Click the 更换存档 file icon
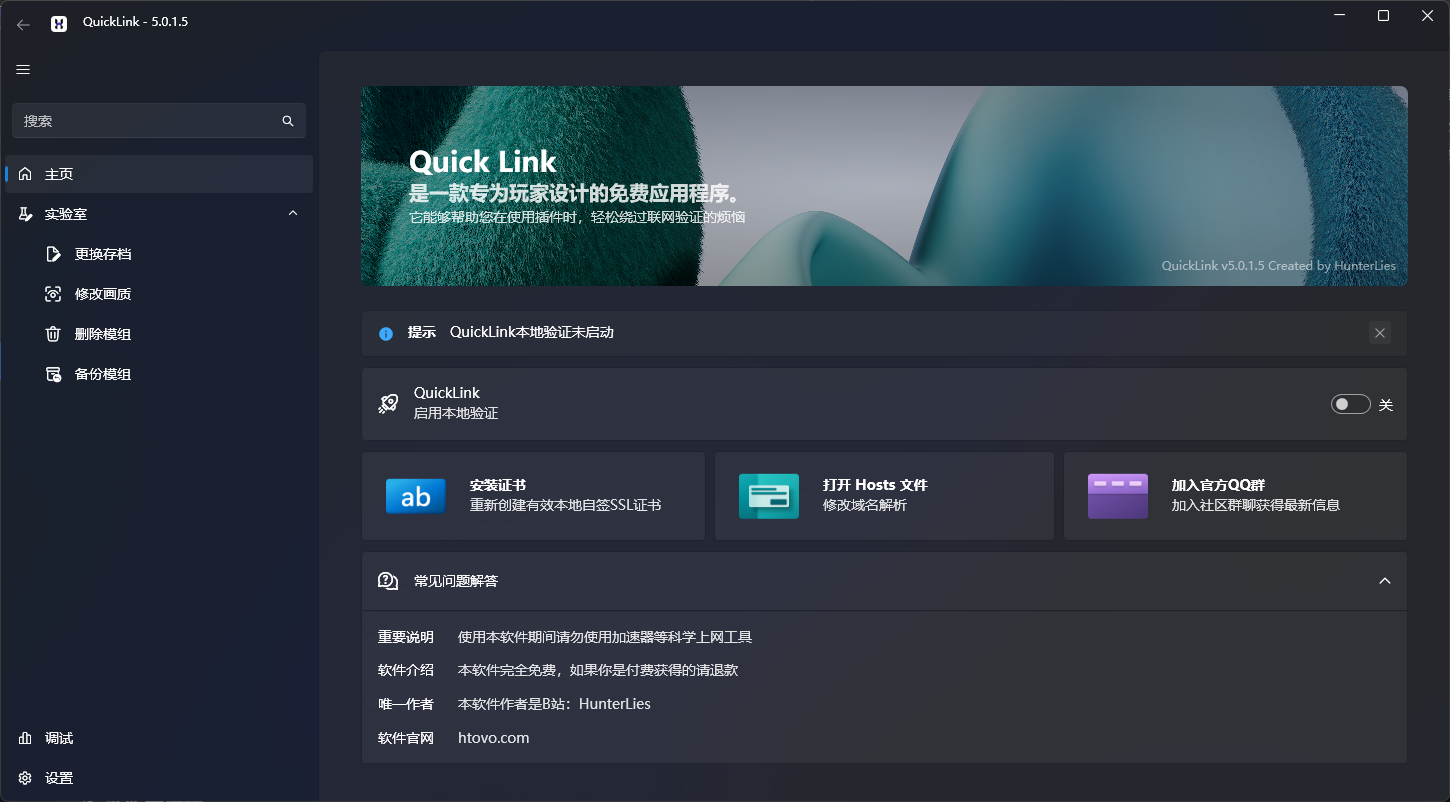 [x=54, y=254]
